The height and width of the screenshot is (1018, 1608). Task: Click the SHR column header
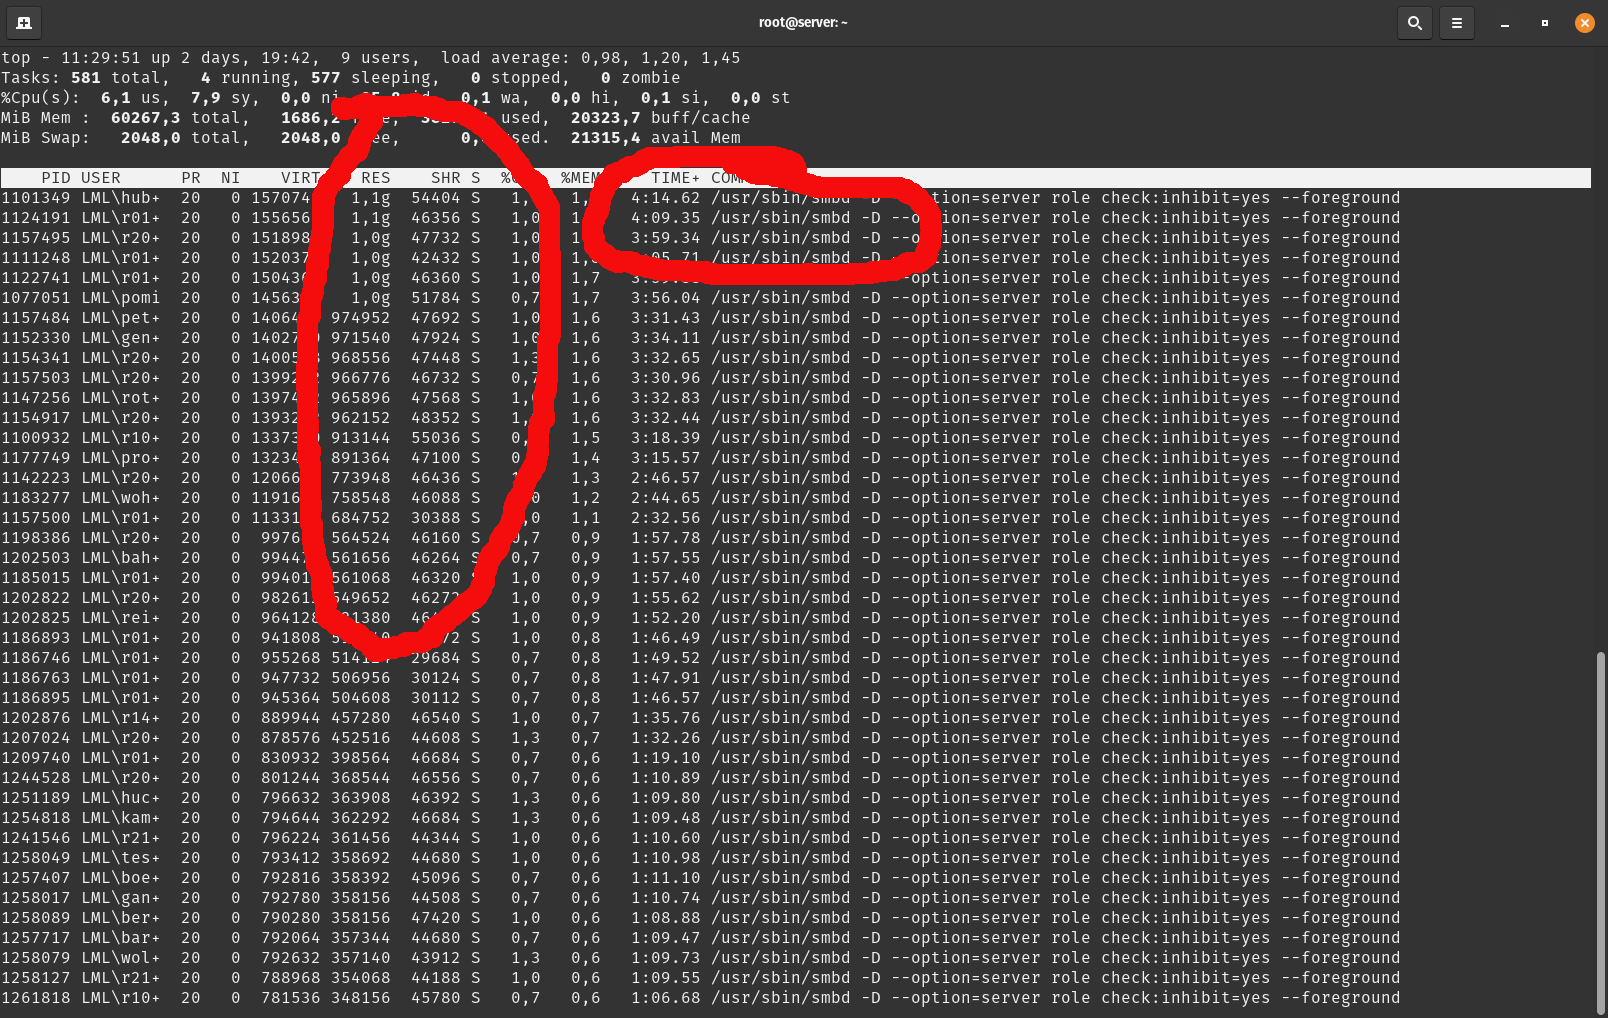coord(445,178)
